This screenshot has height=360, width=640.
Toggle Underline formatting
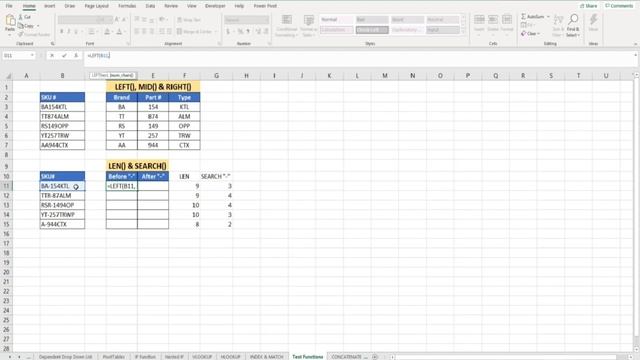coord(76,31)
